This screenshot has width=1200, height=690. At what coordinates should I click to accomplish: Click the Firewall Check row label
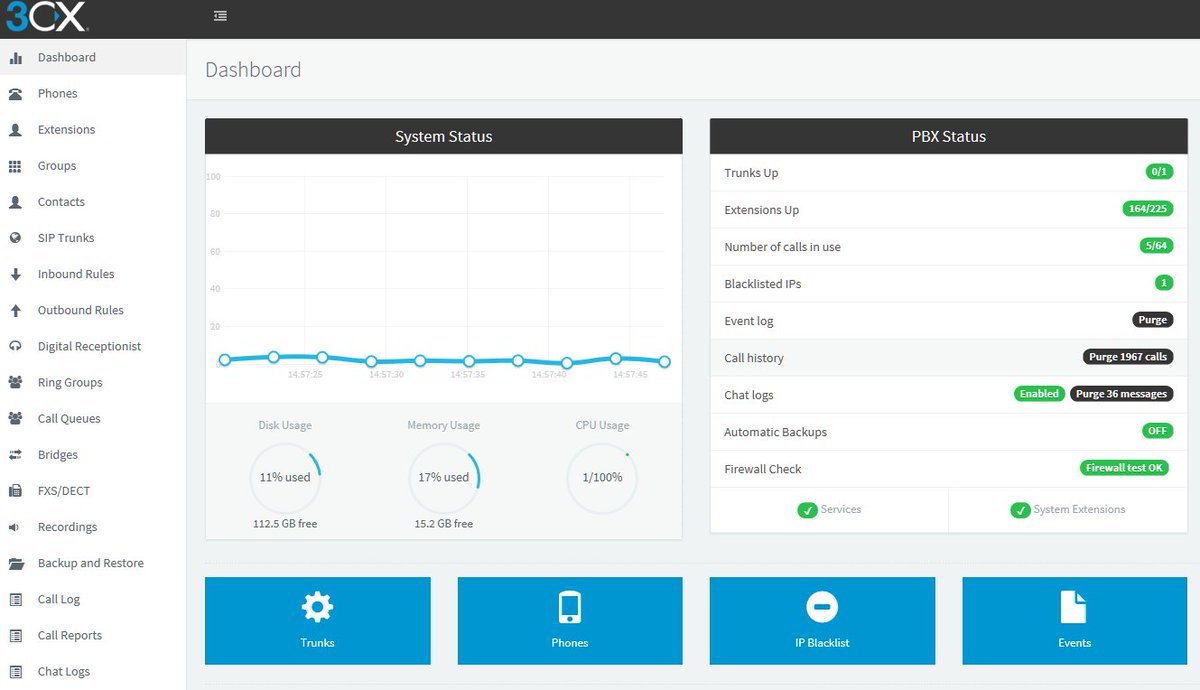(763, 469)
